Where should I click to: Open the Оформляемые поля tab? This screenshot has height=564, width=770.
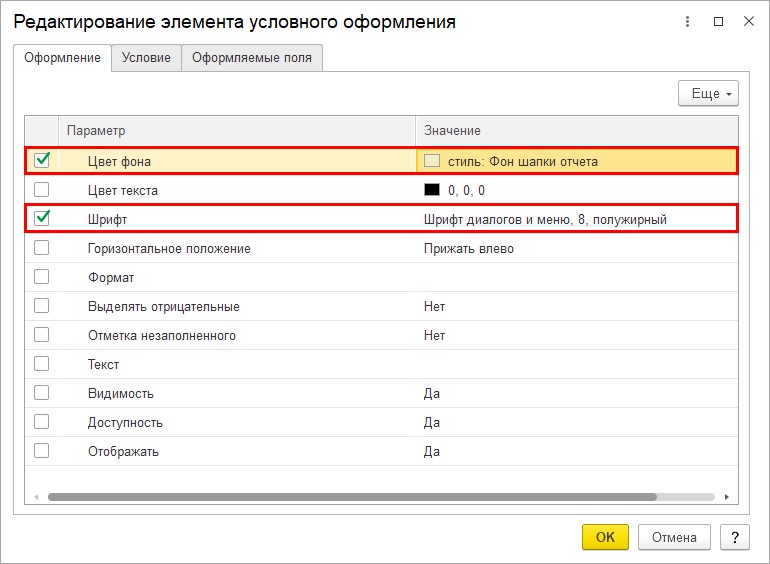point(252,58)
